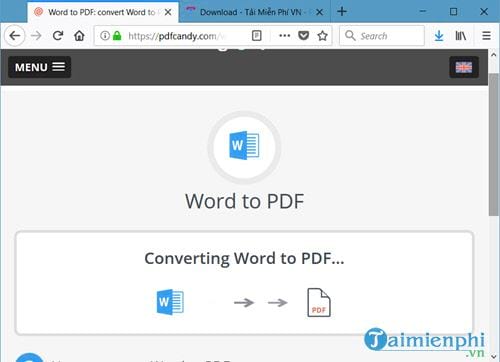
Task: Minimize the Firefox window
Action: (423, 12)
